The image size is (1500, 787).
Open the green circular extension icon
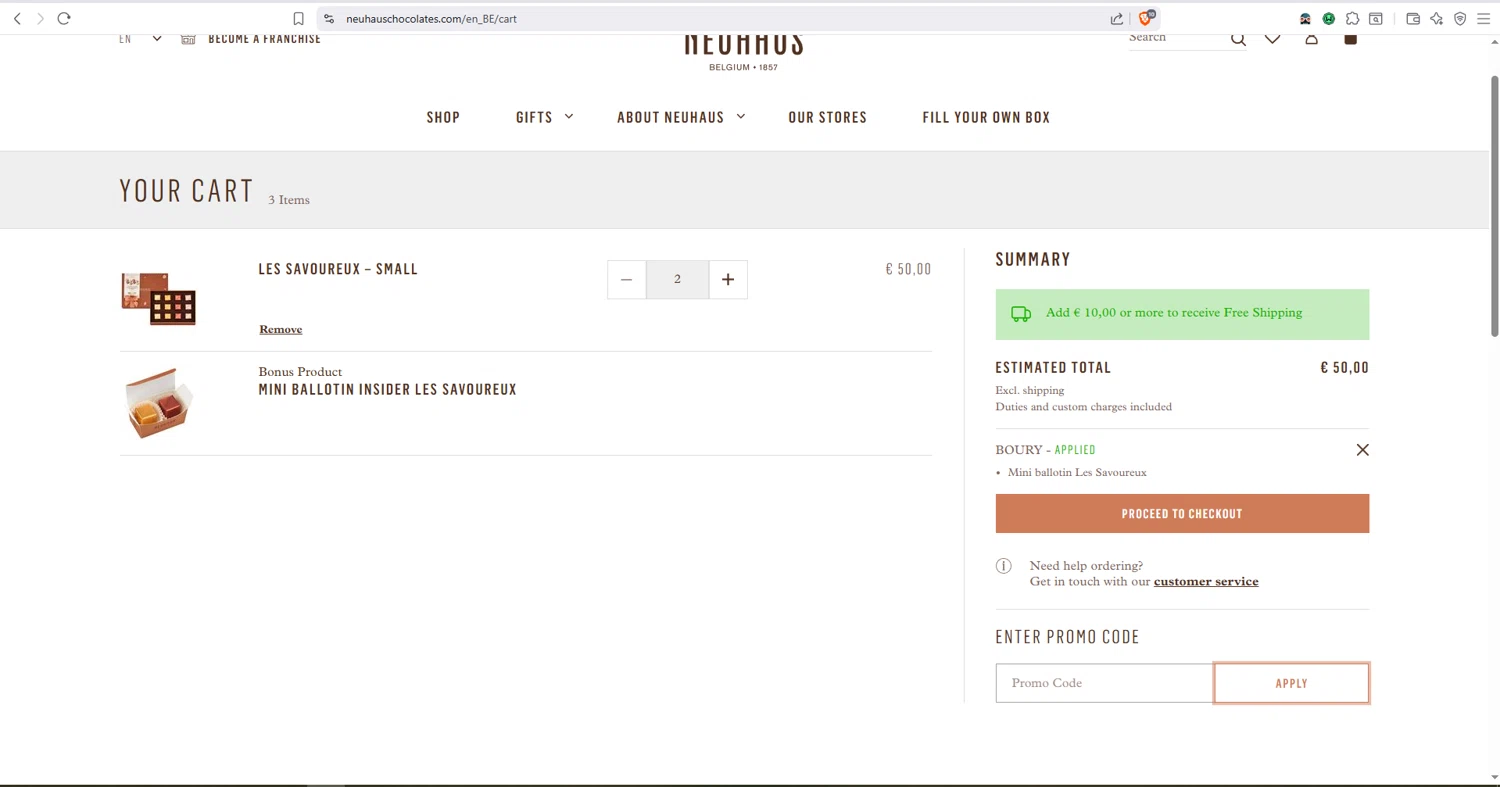(1328, 18)
